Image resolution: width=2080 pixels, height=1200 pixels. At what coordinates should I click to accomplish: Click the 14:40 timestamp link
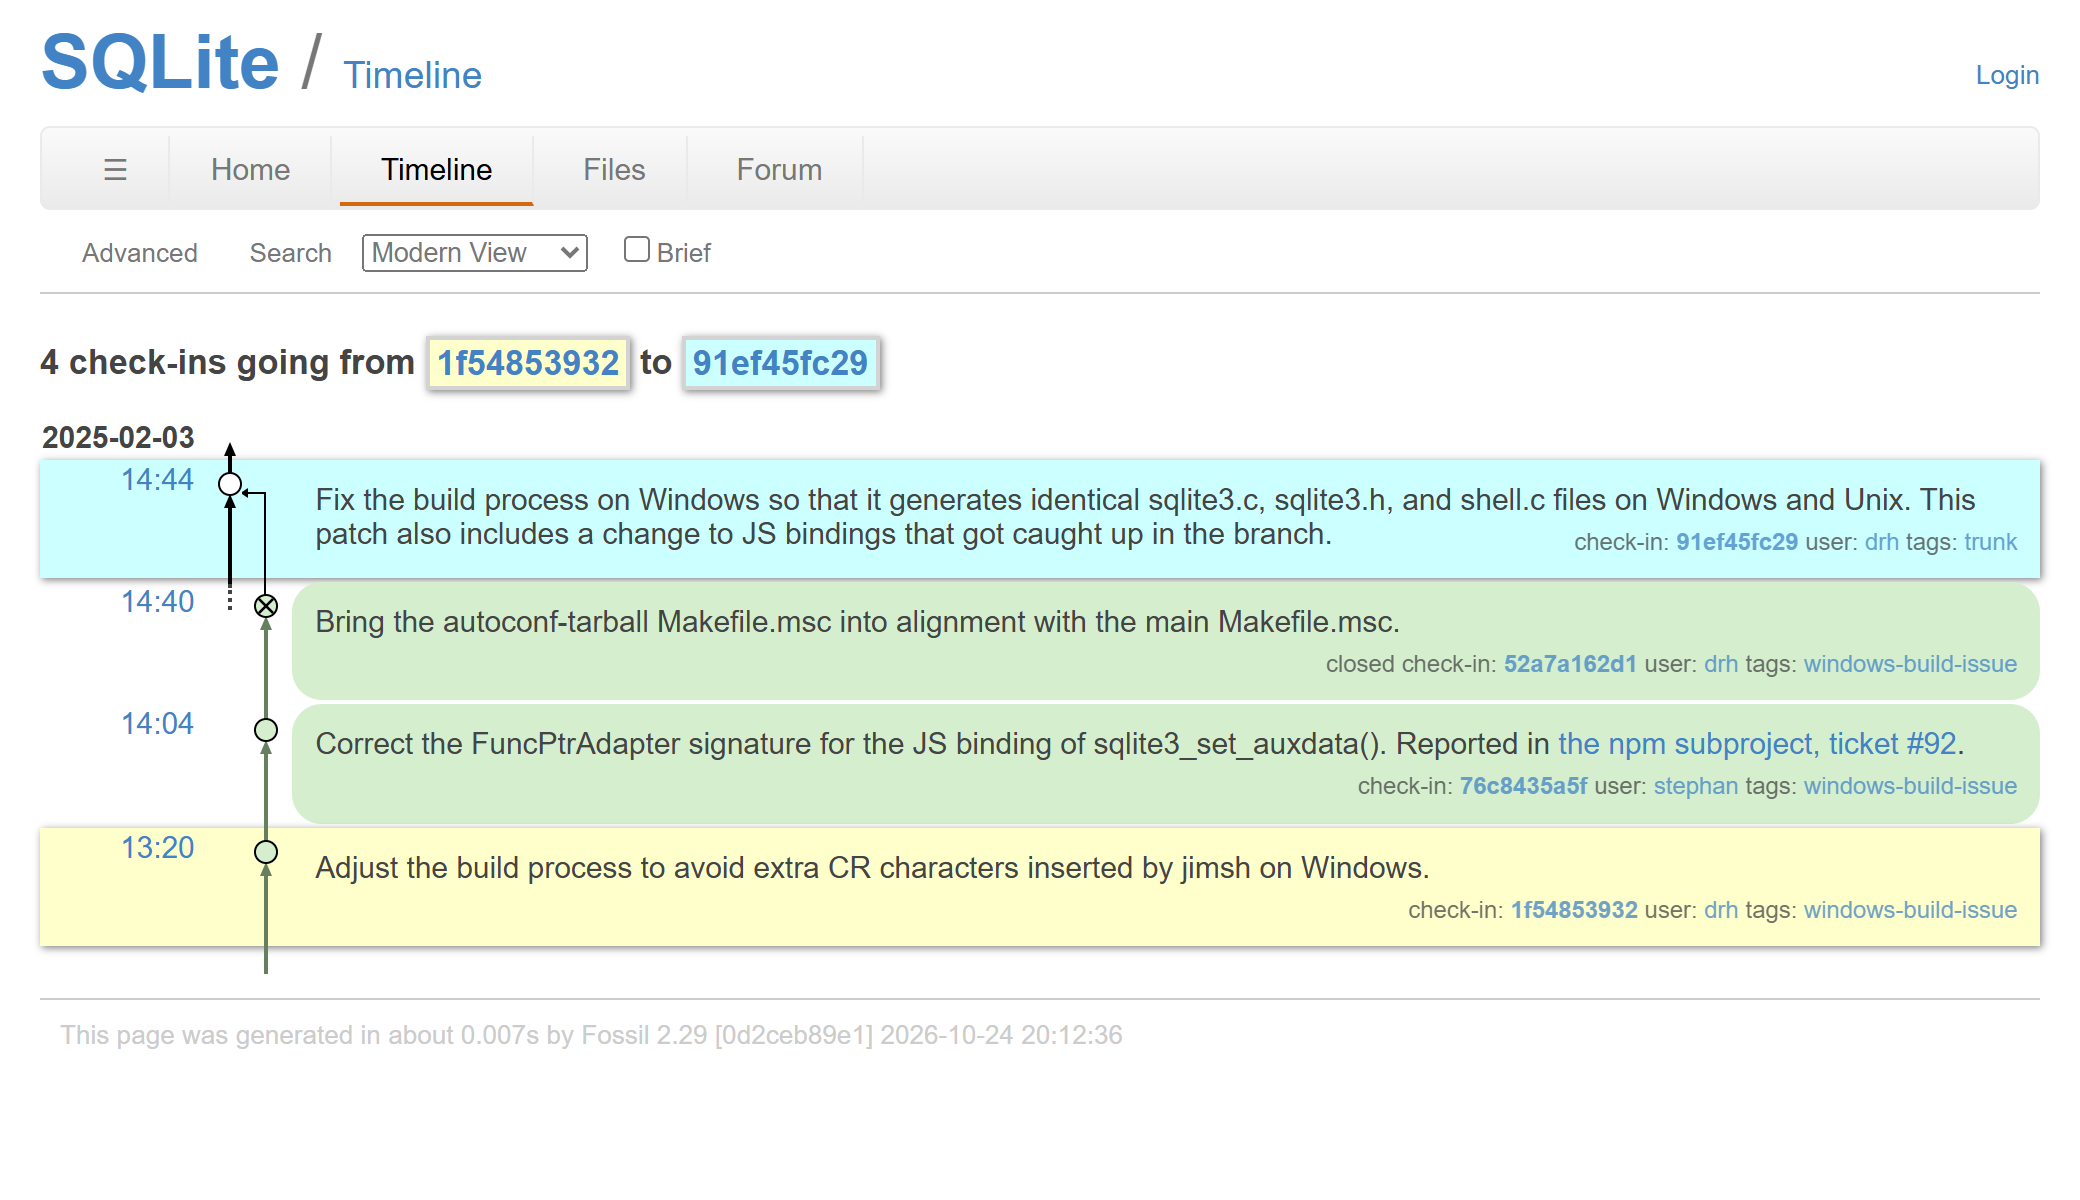(x=157, y=602)
